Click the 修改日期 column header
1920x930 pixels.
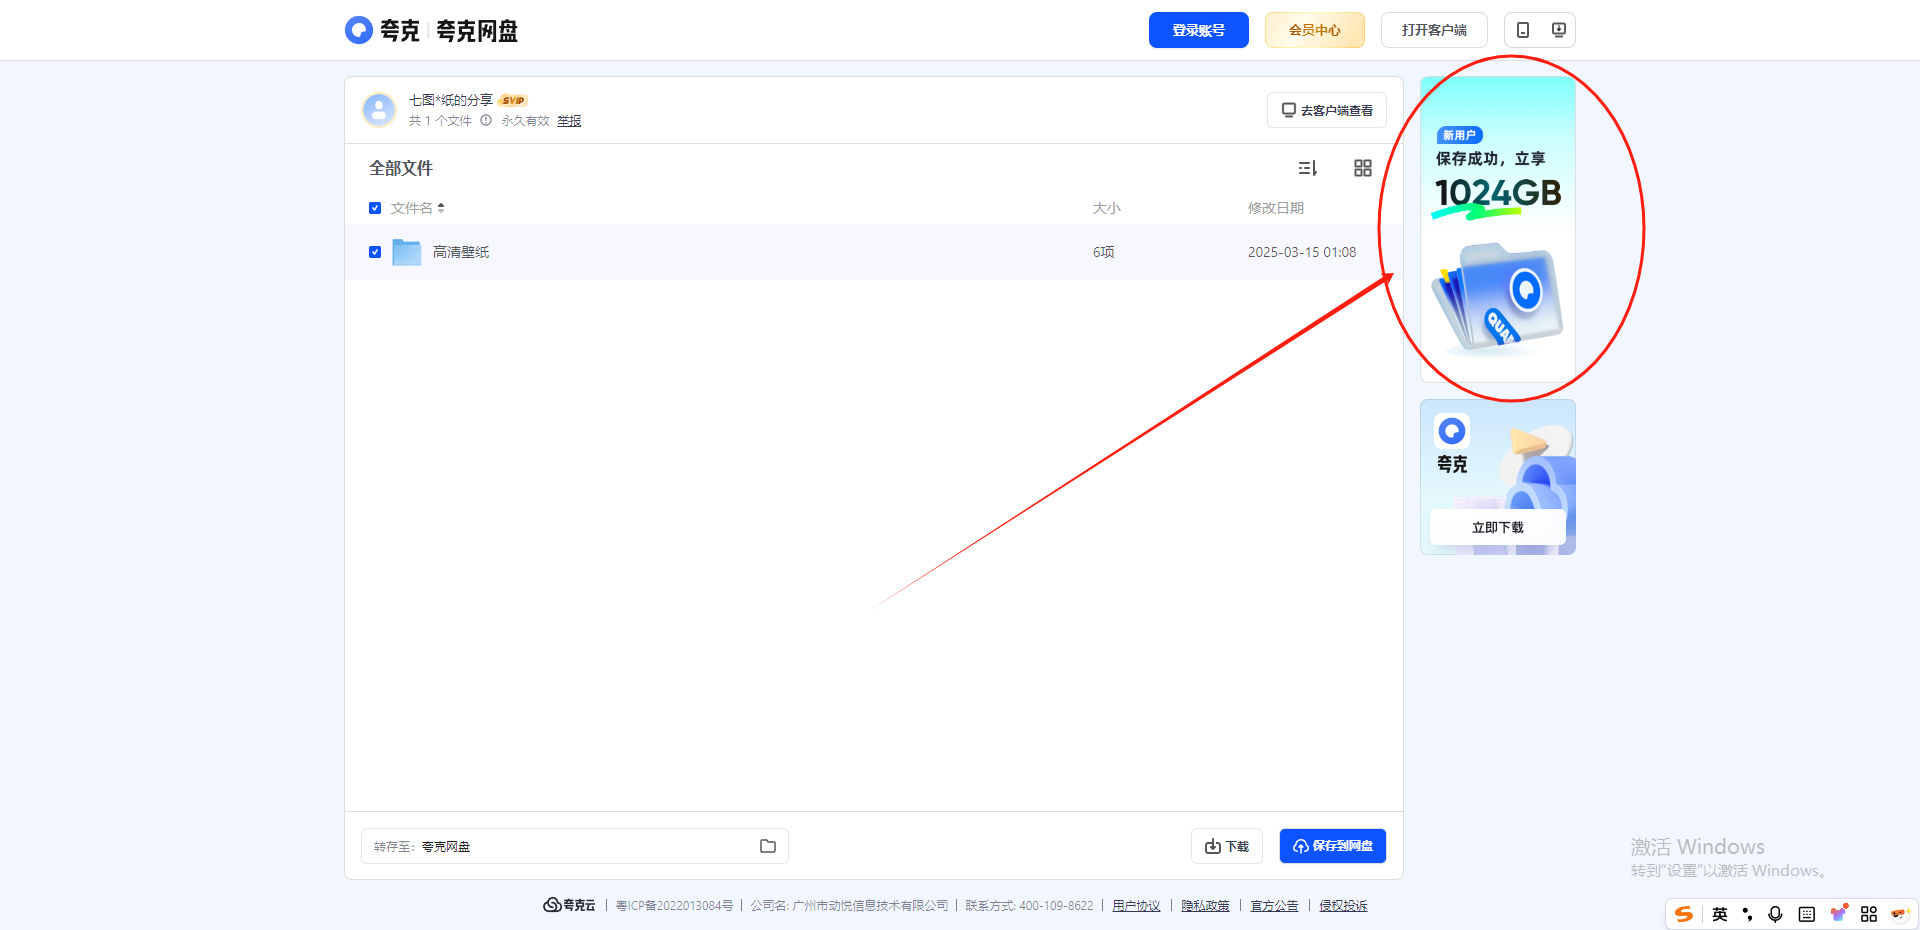(x=1276, y=208)
